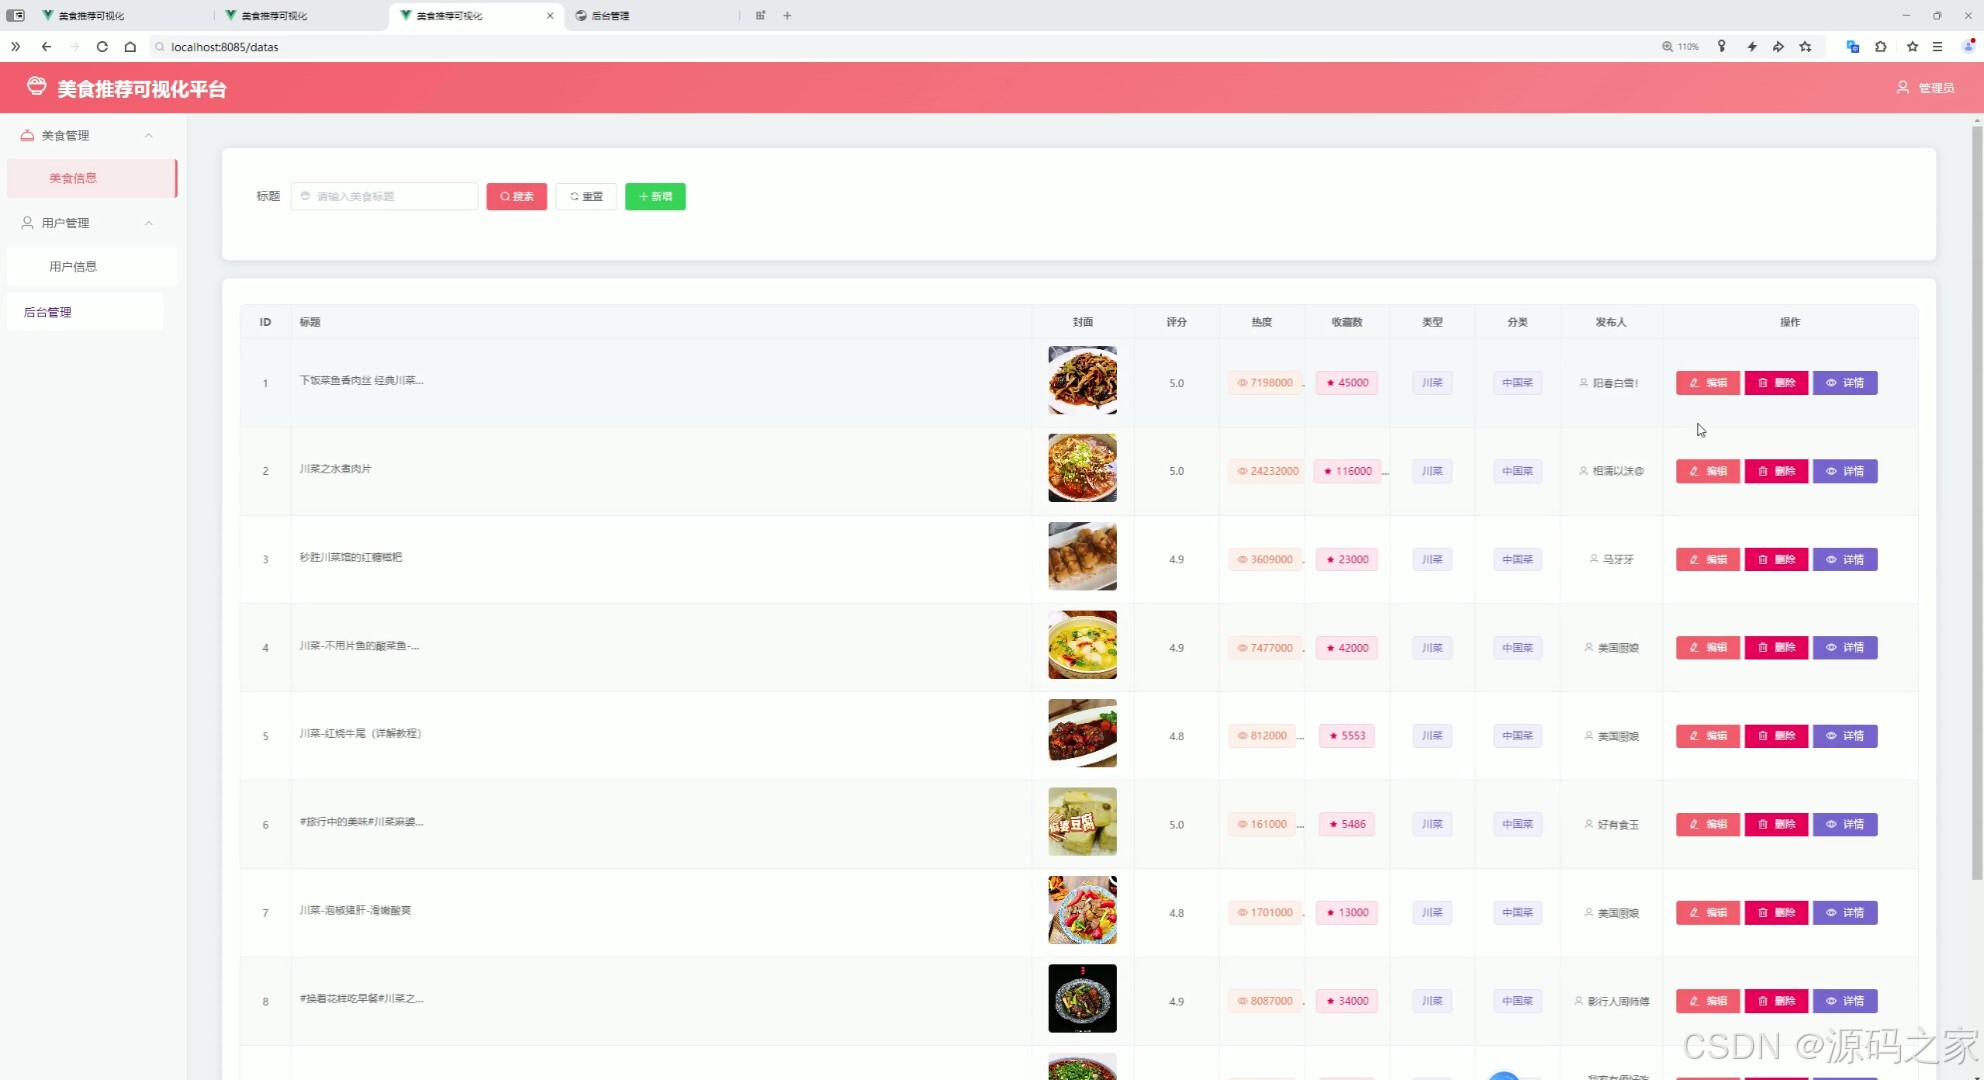The height and width of the screenshot is (1080, 1984).
Task: Click the browser reload icon
Action: pos(102,46)
